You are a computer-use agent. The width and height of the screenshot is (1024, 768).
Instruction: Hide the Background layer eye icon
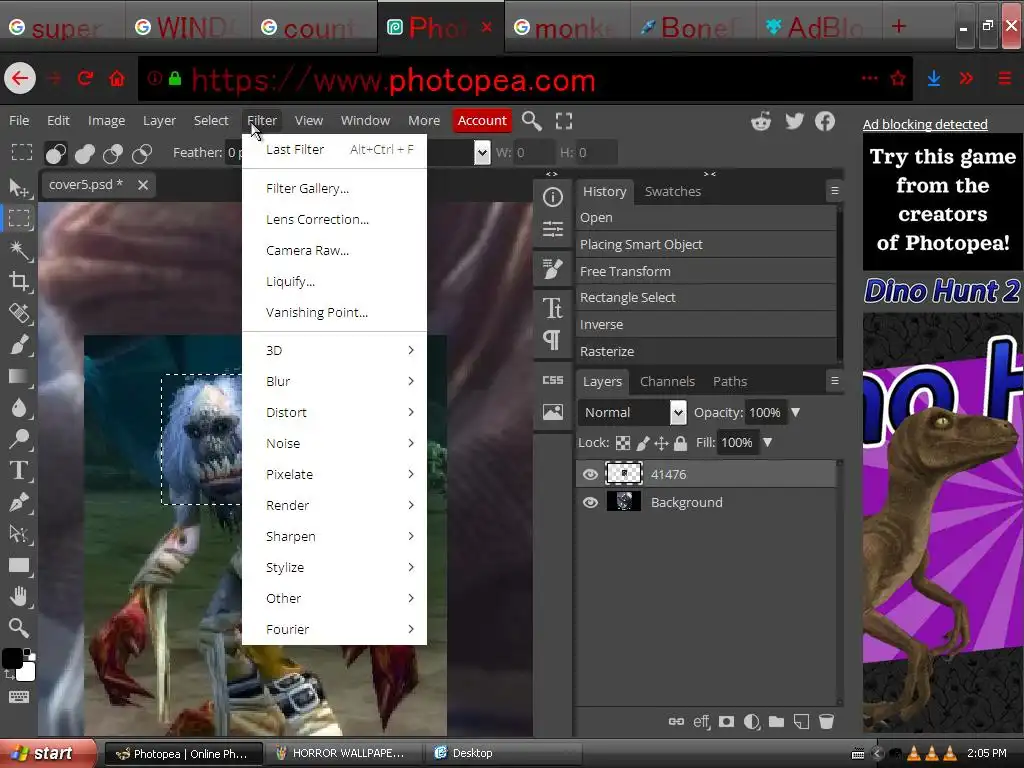pos(590,502)
